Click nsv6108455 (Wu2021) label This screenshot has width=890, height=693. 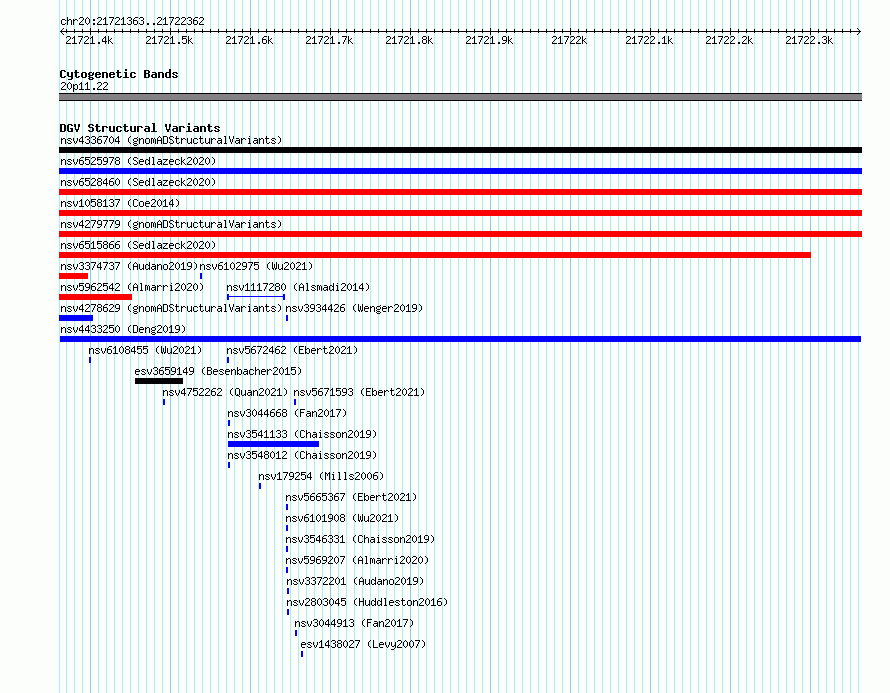(145, 350)
